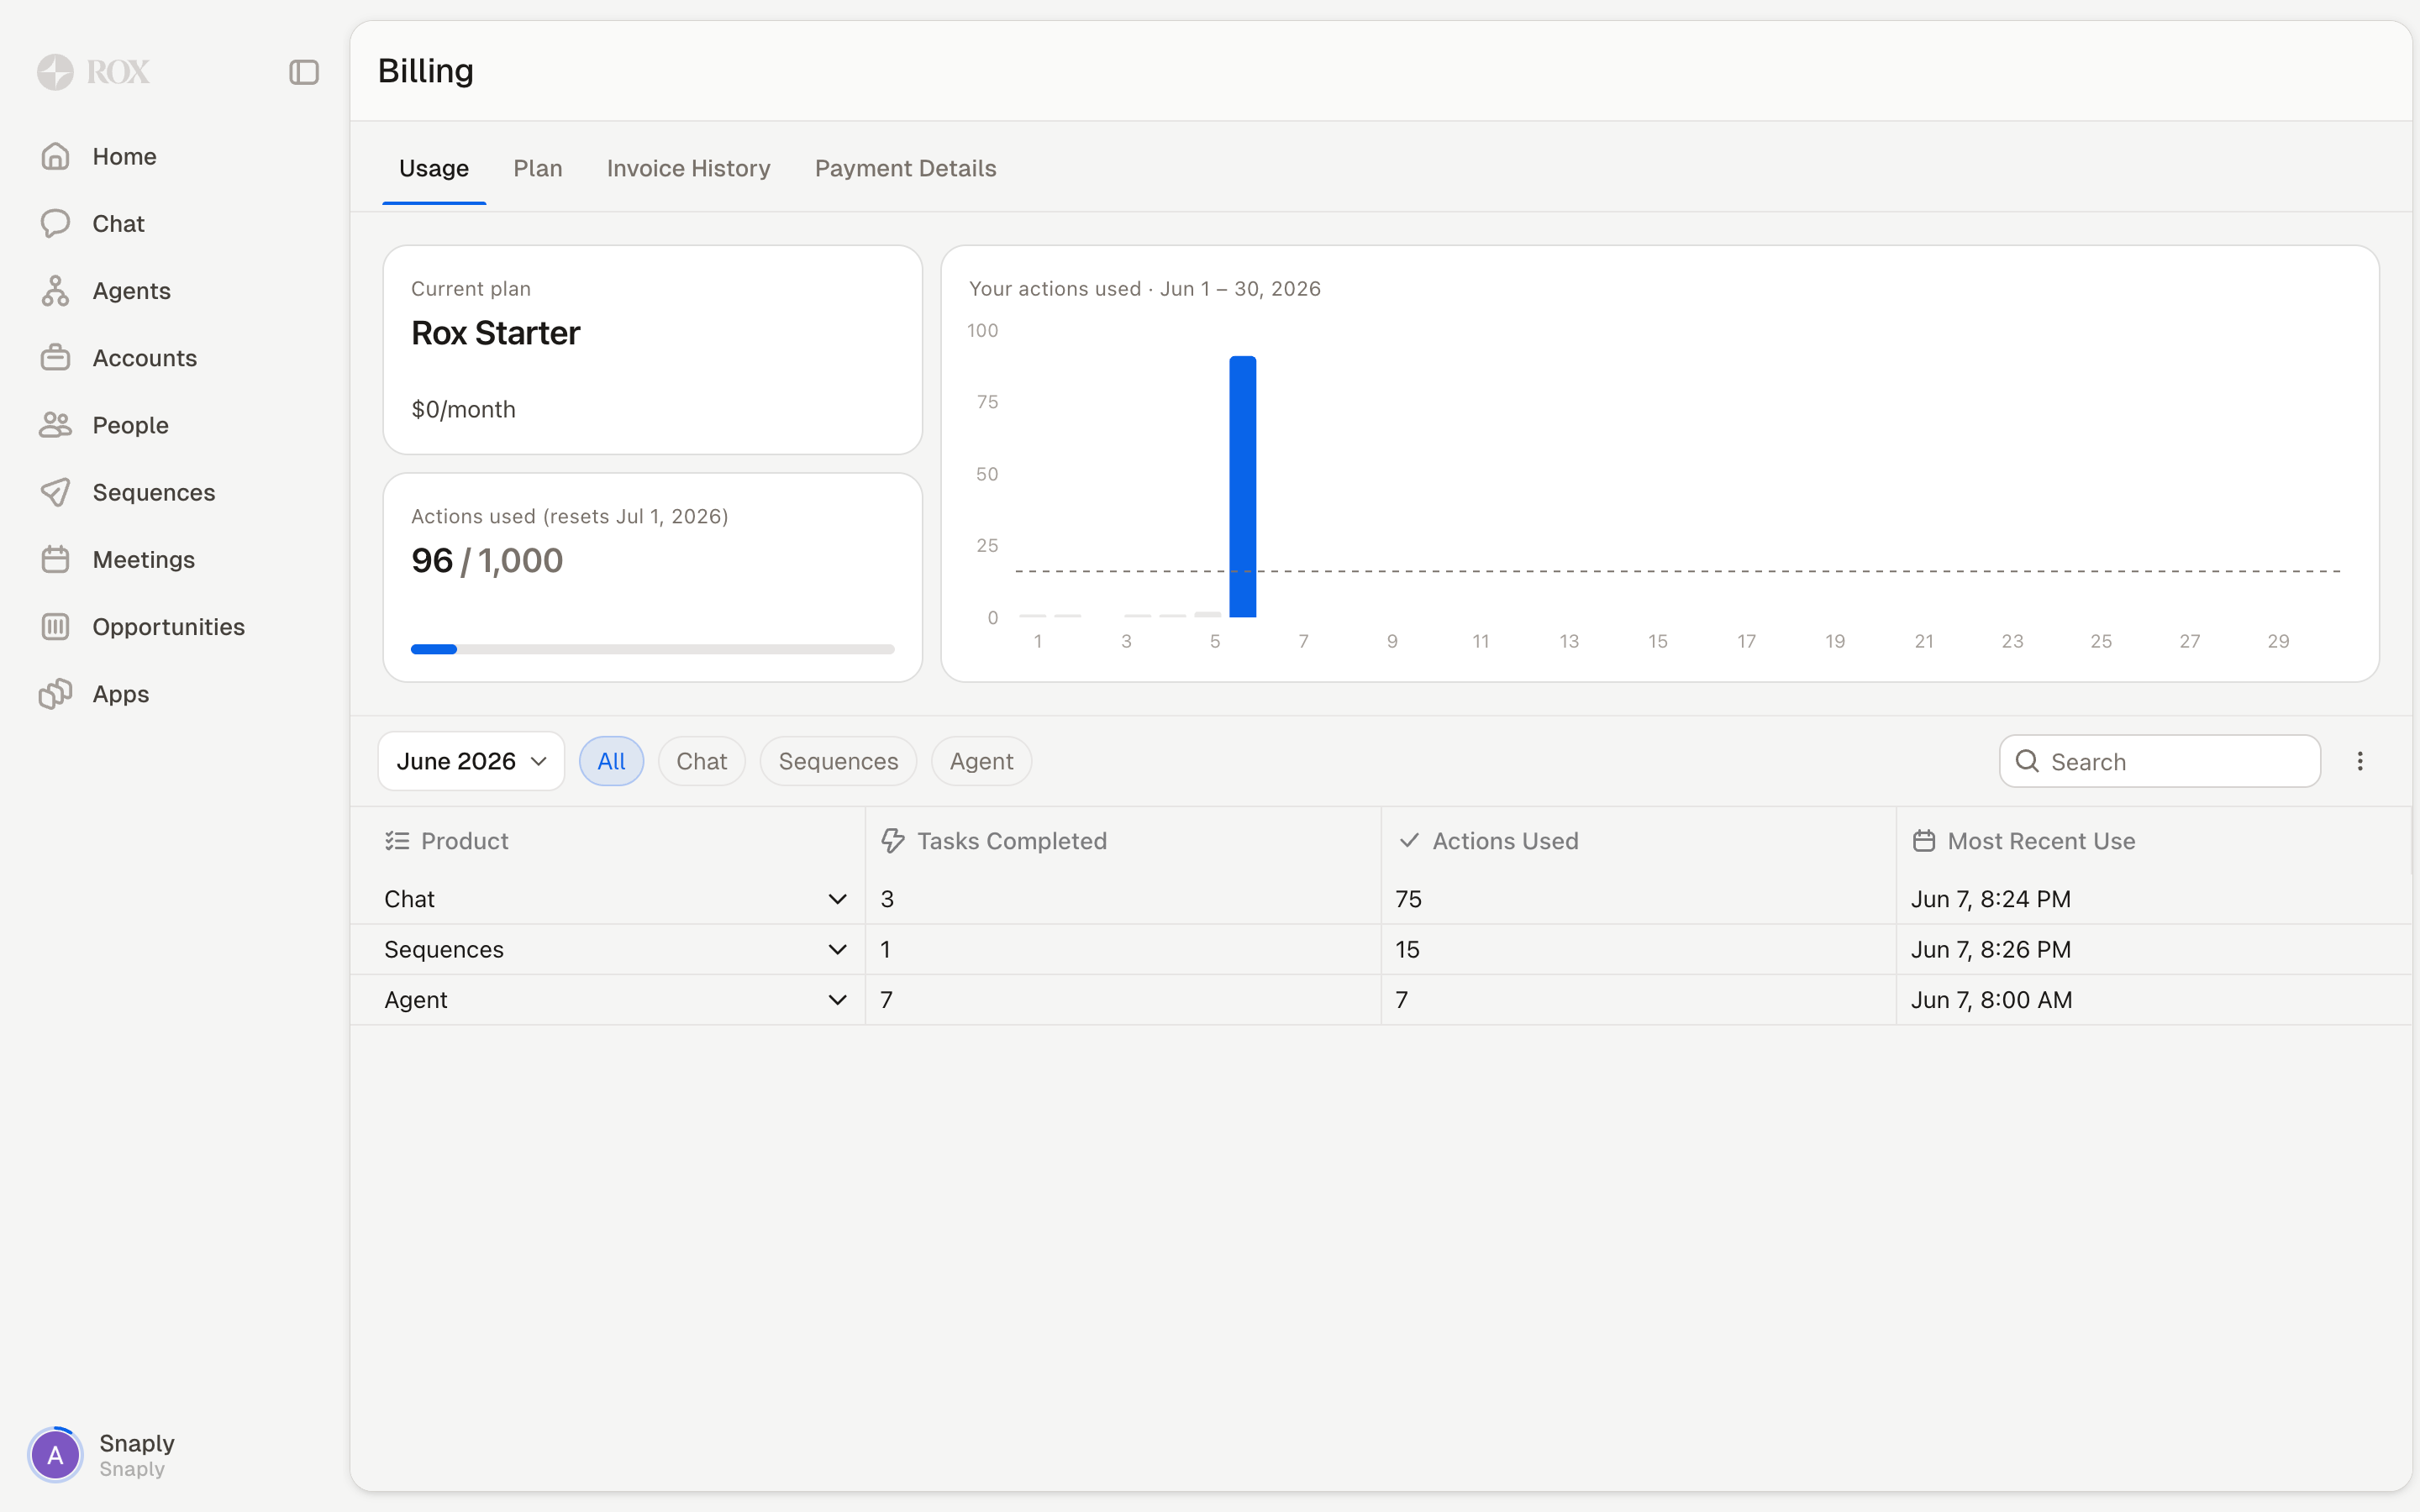Click the Actions Used column header

(x=1638, y=841)
